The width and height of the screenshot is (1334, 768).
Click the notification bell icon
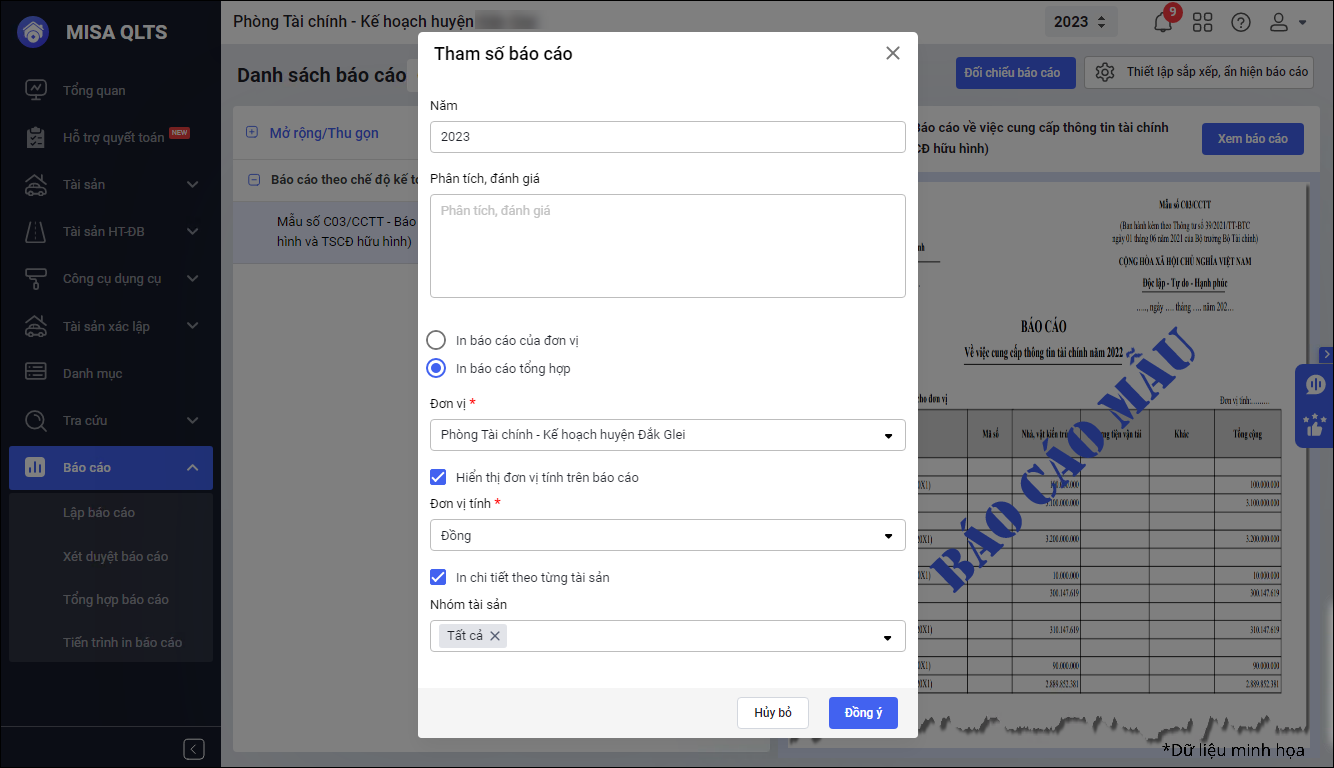coord(1162,22)
